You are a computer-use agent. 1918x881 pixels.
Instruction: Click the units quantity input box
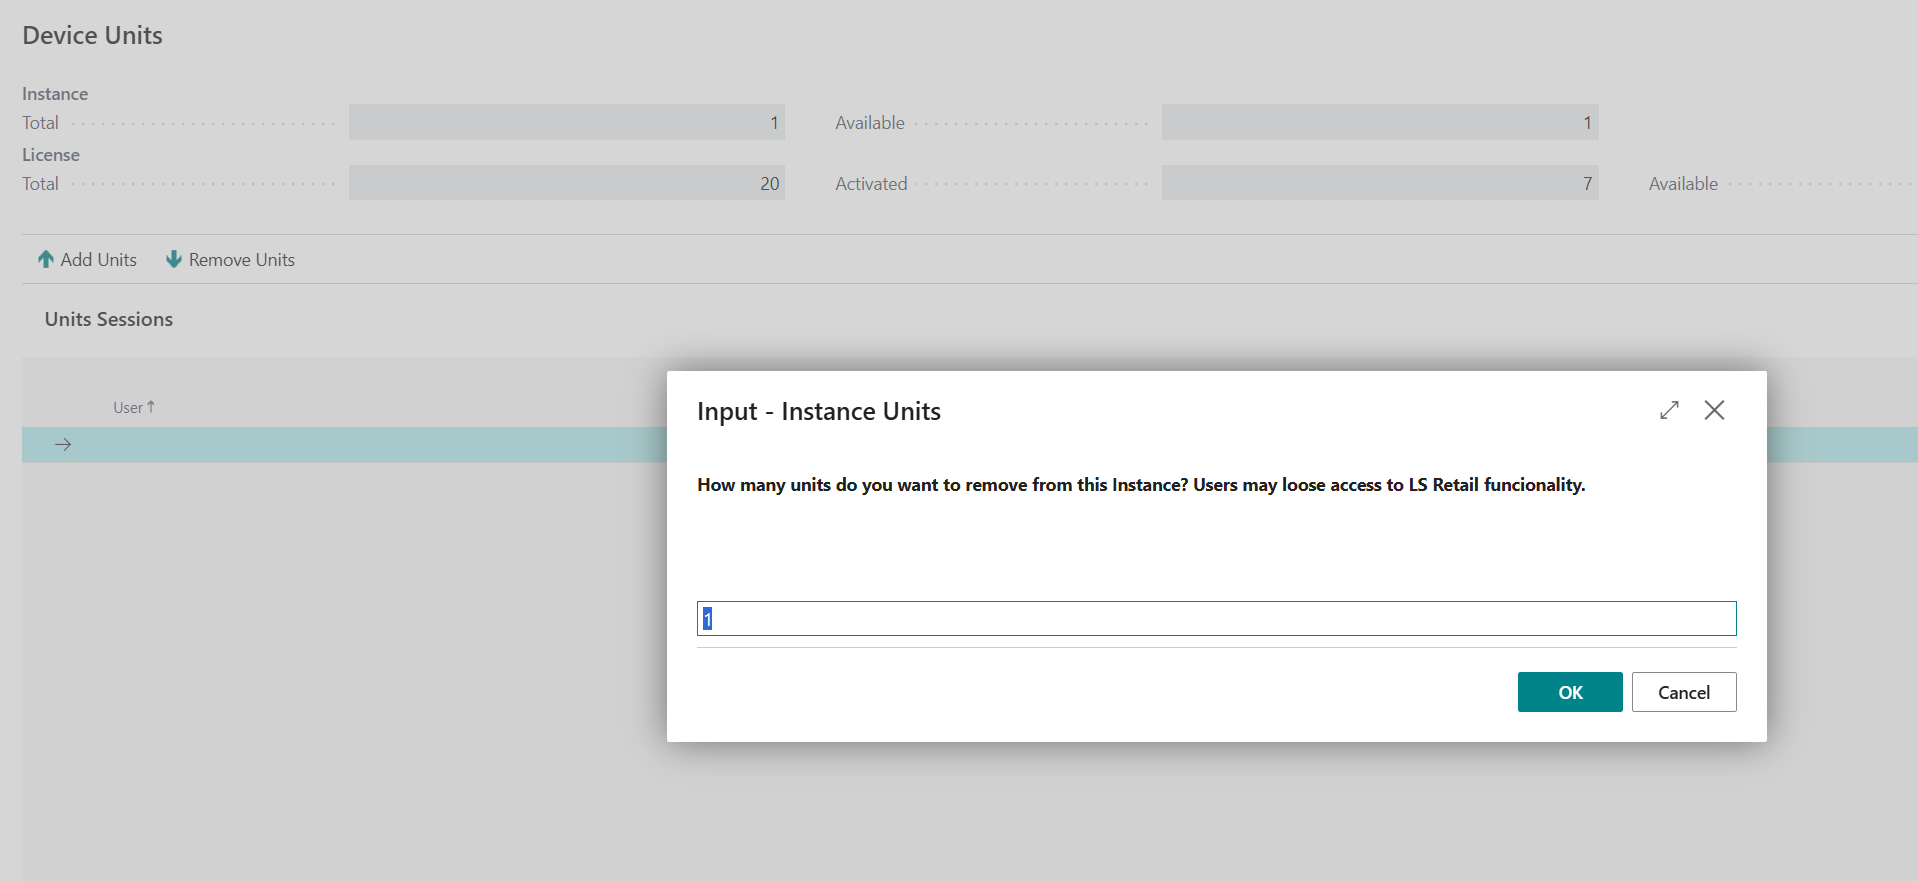(x=1216, y=619)
